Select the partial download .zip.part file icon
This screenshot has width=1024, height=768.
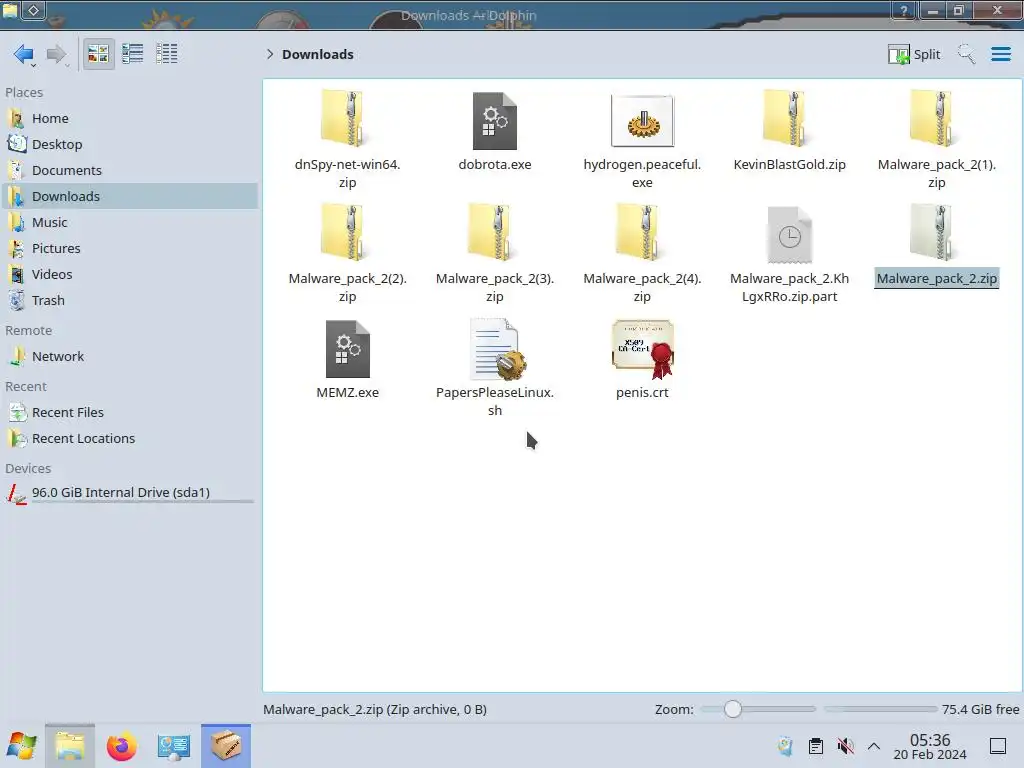click(x=790, y=235)
